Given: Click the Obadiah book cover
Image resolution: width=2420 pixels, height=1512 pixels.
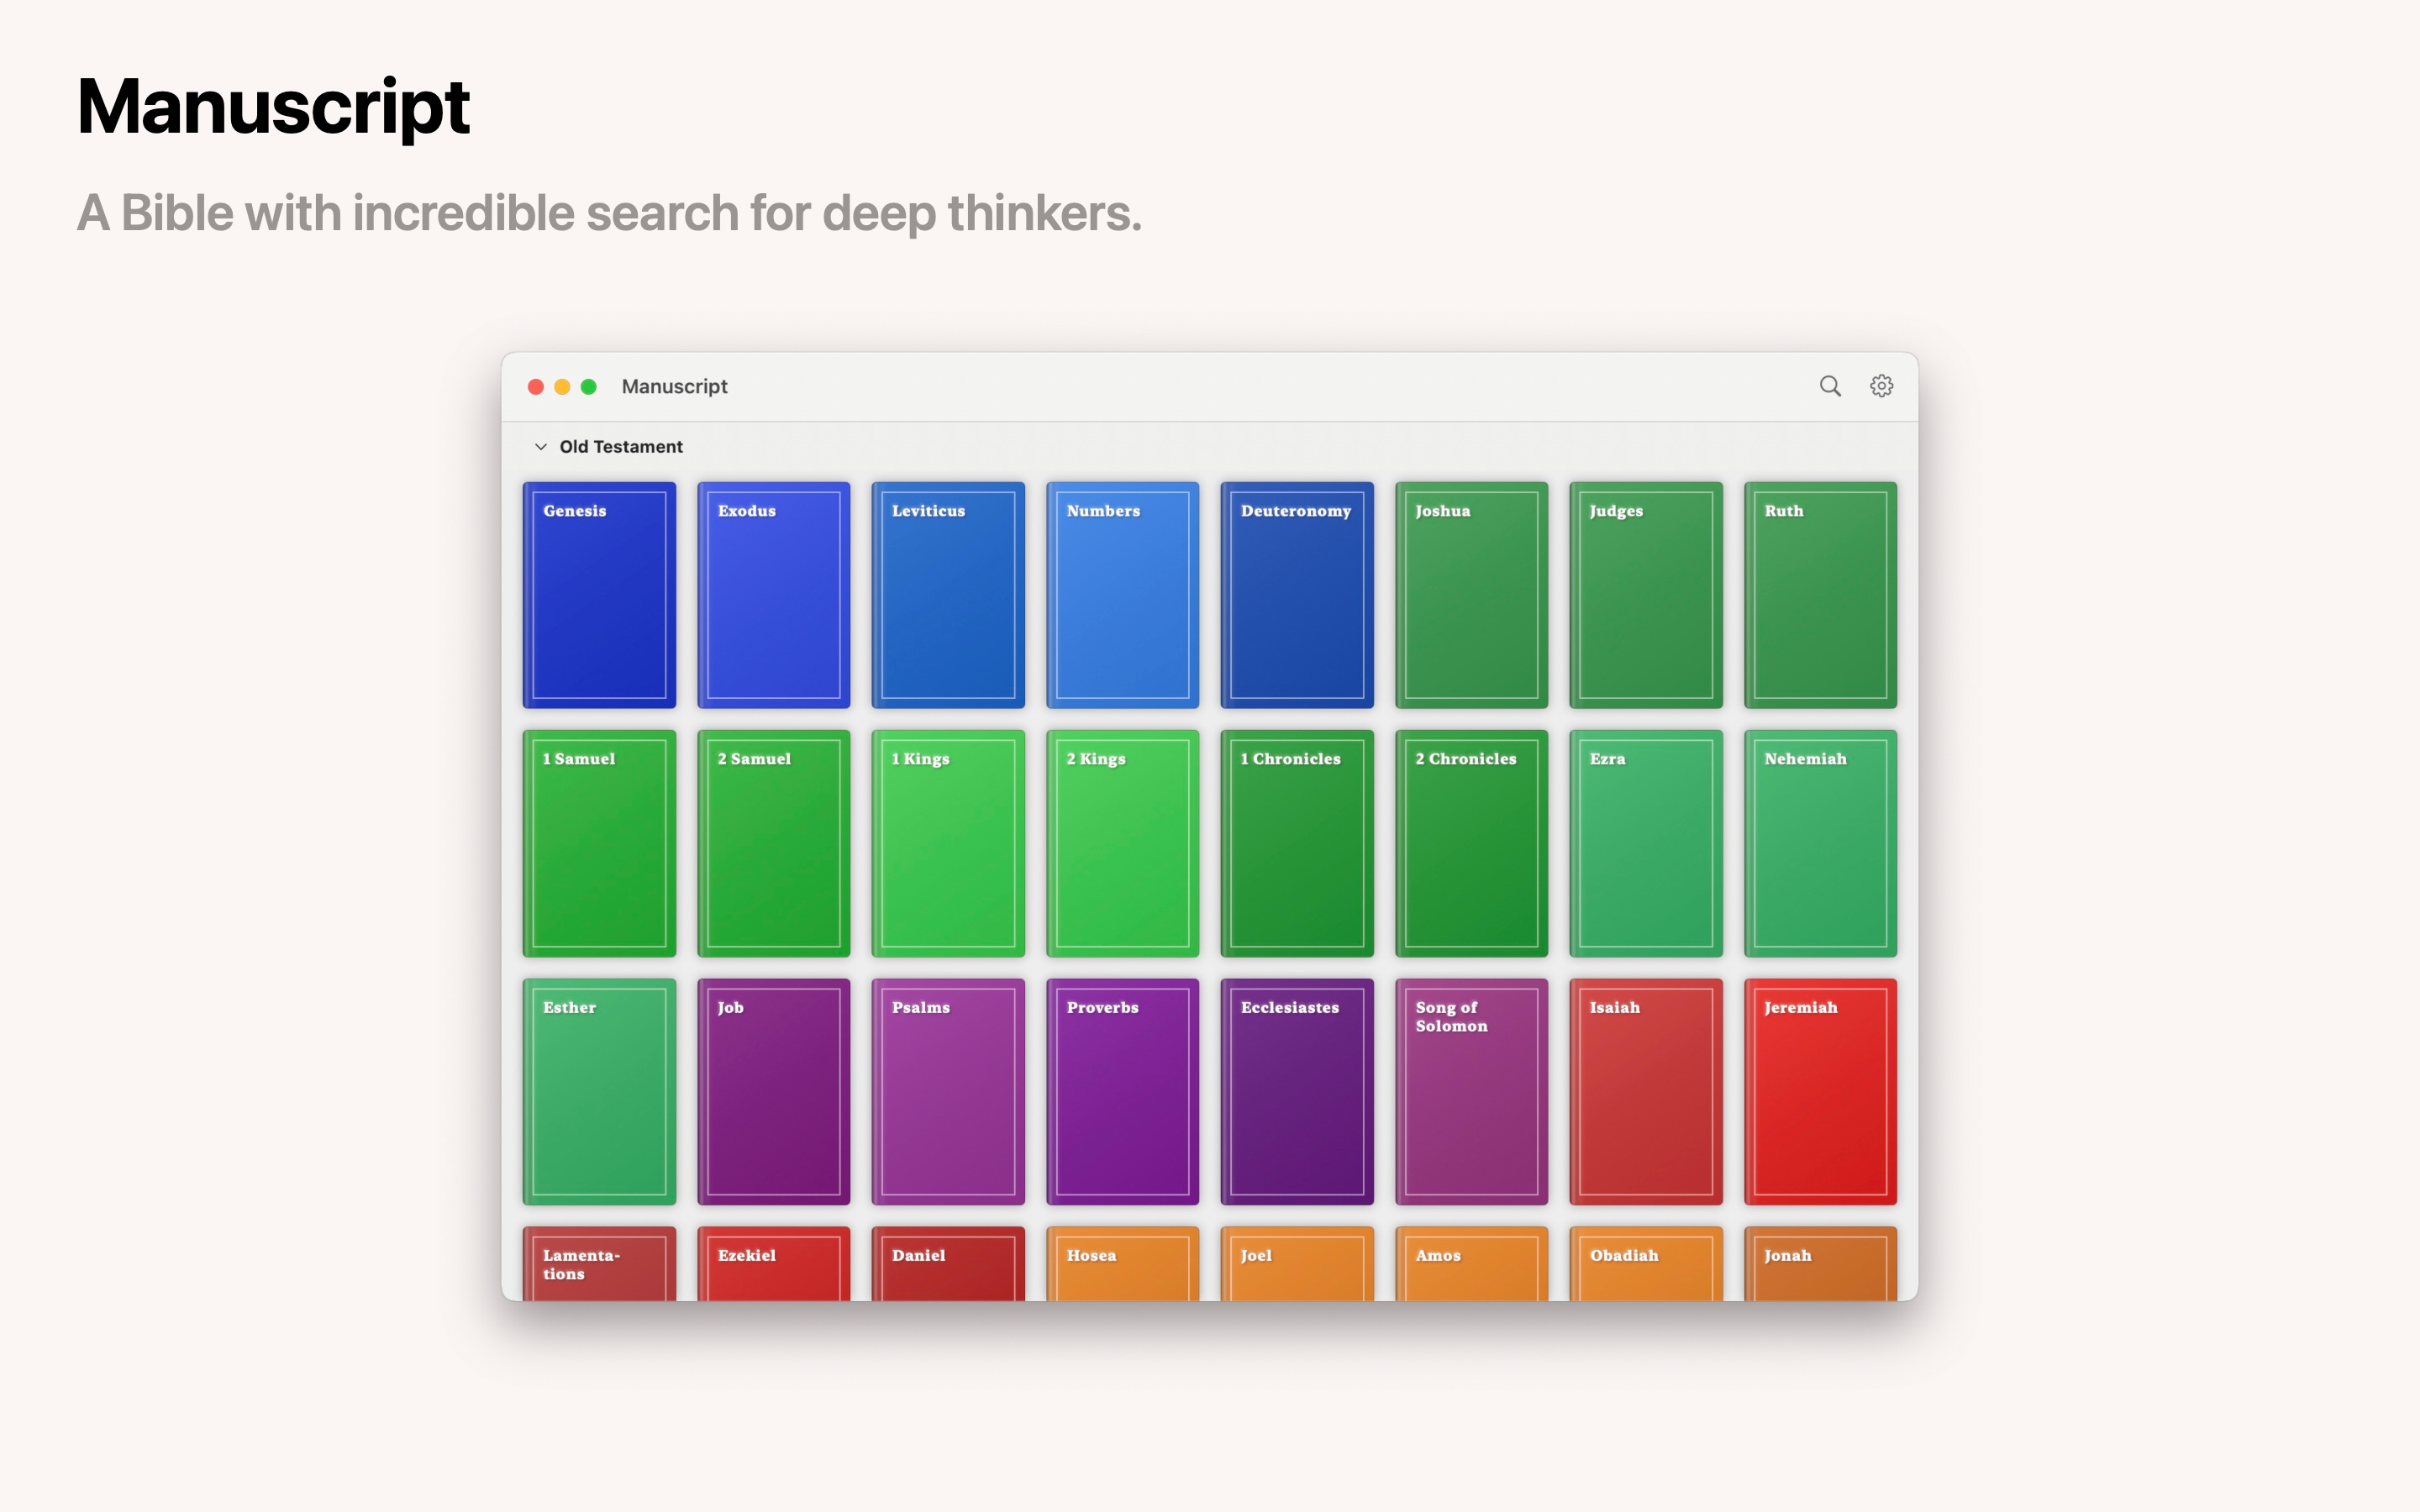Looking at the screenshot, I should [x=1646, y=1263].
